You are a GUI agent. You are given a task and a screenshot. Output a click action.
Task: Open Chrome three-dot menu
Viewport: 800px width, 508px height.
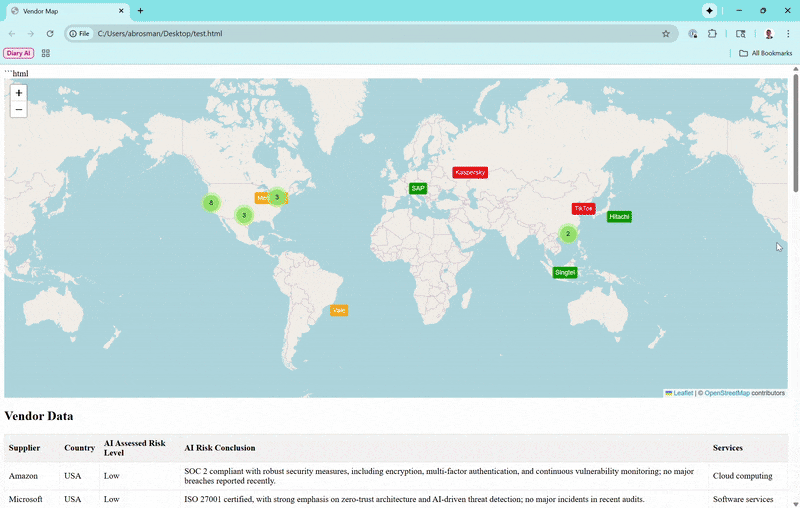tap(788, 34)
